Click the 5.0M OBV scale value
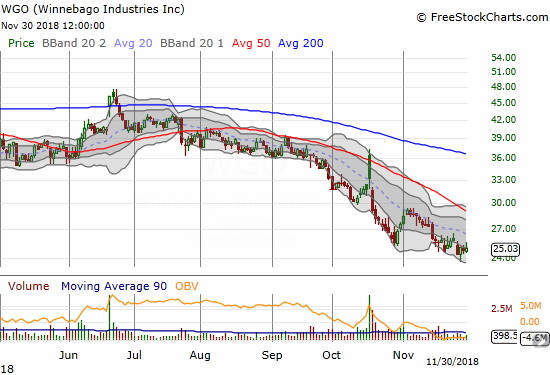The height and width of the screenshot is (375, 550). (531, 306)
